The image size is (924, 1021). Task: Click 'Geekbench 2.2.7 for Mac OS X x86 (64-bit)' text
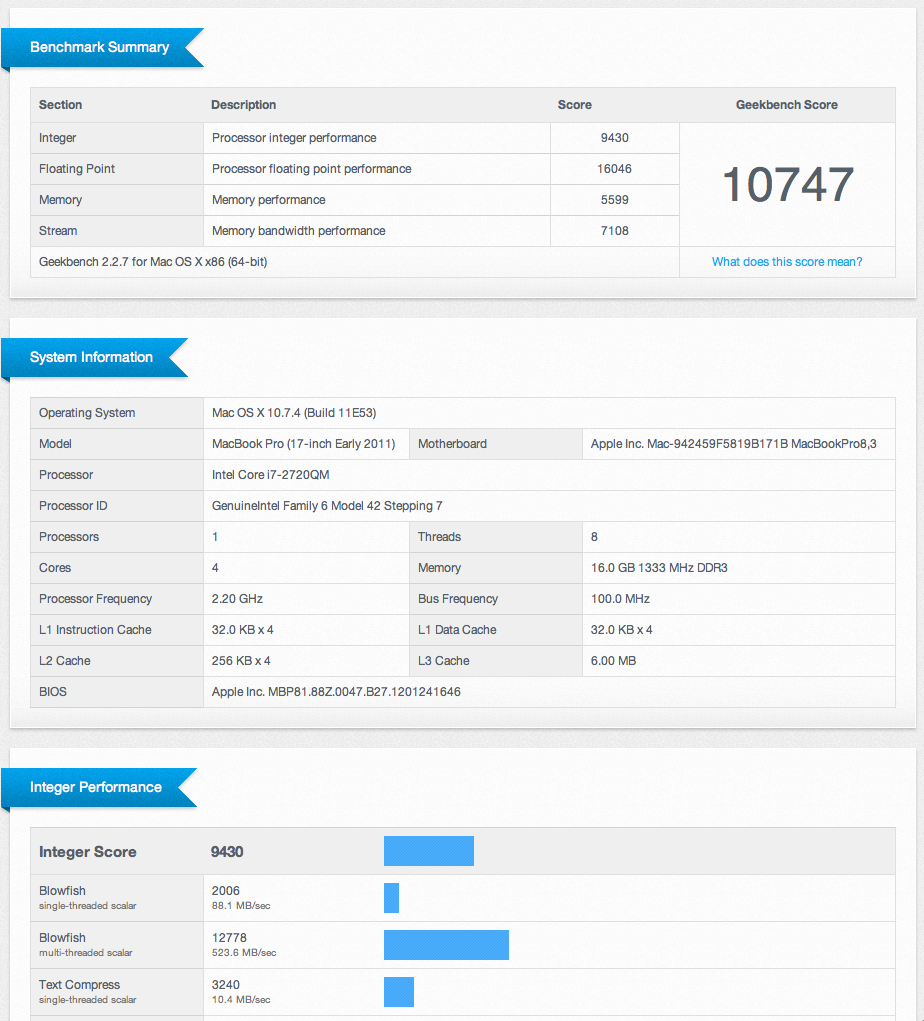click(153, 262)
